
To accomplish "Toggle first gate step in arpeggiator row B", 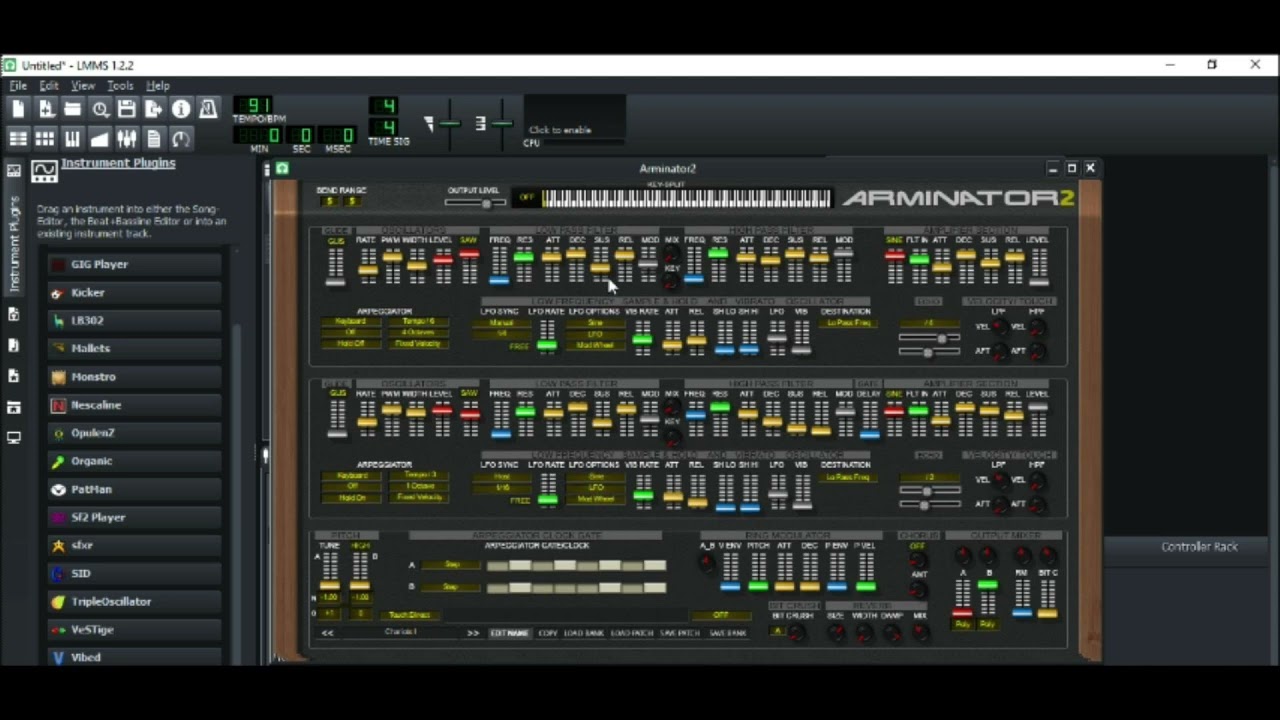I will point(497,588).
